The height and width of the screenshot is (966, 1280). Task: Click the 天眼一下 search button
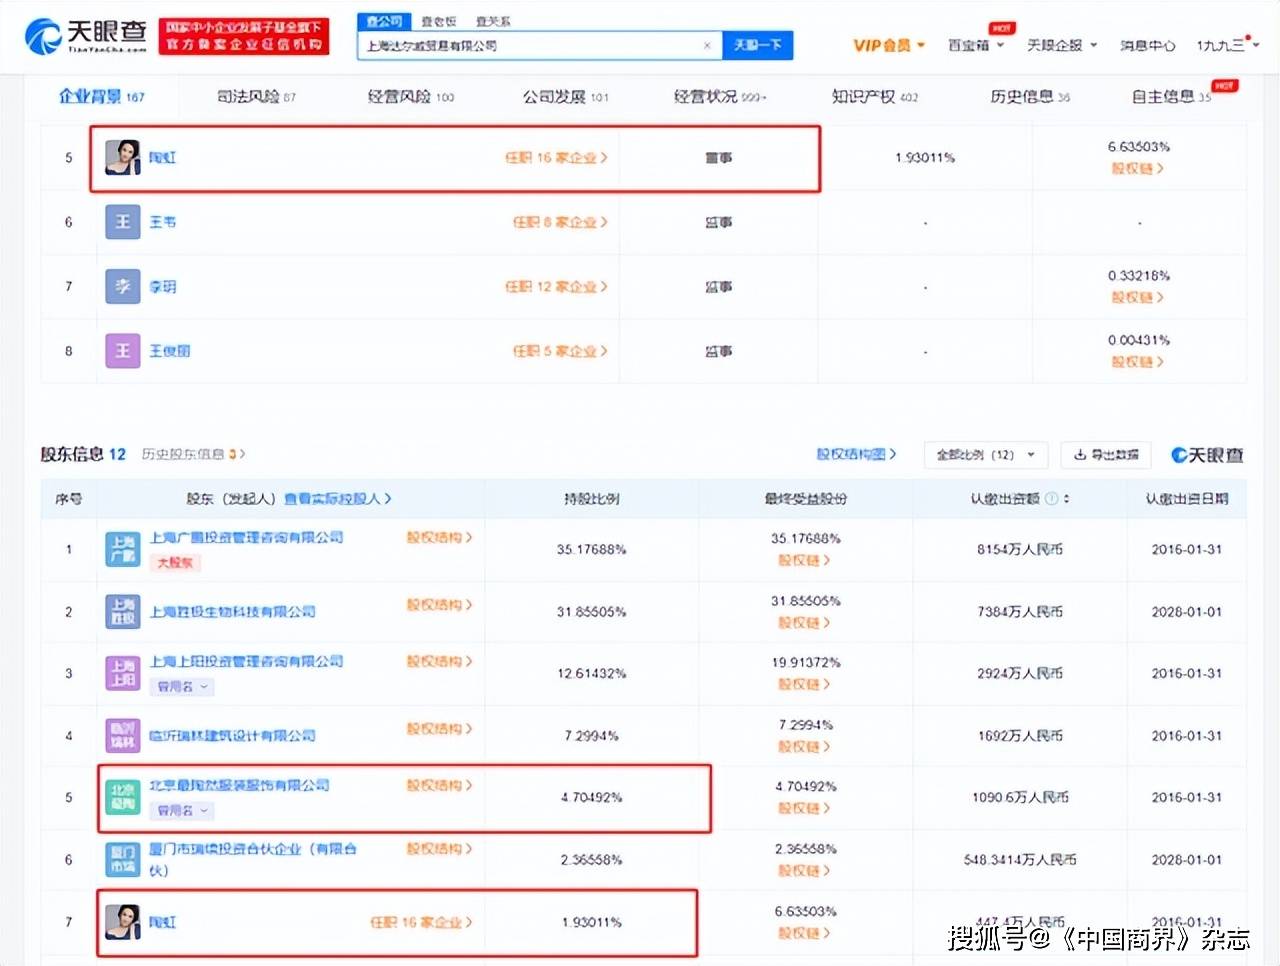(x=757, y=45)
